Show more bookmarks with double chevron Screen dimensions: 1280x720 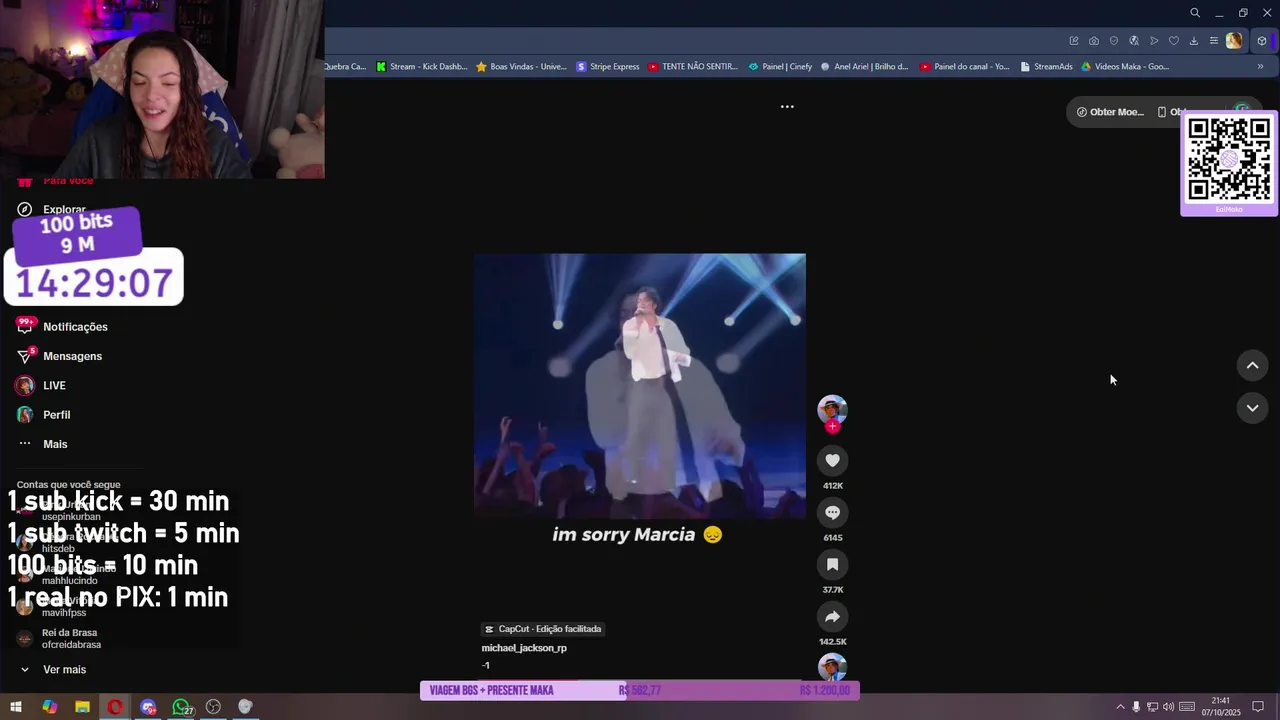click(x=1260, y=67)
